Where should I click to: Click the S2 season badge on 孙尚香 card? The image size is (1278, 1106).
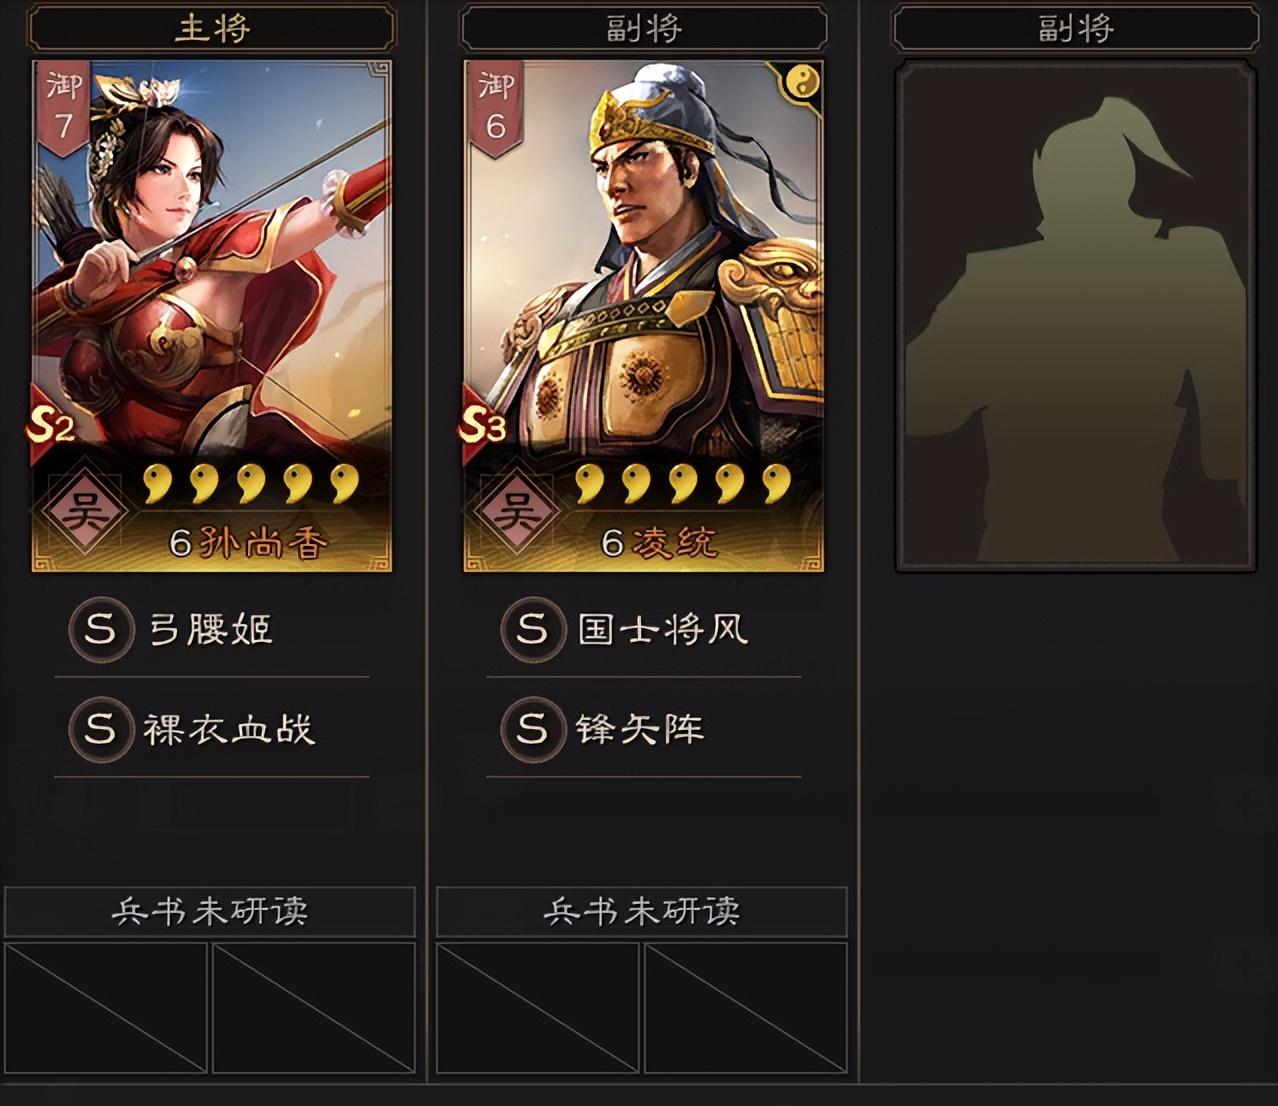50,427
